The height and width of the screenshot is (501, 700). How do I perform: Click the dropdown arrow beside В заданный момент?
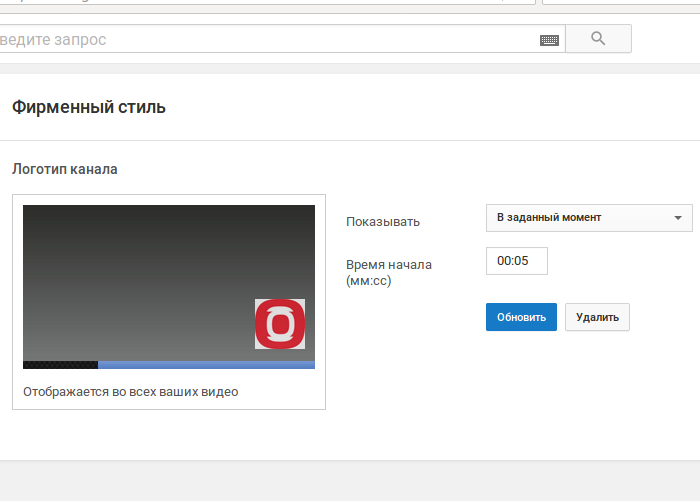click(678, 217)
